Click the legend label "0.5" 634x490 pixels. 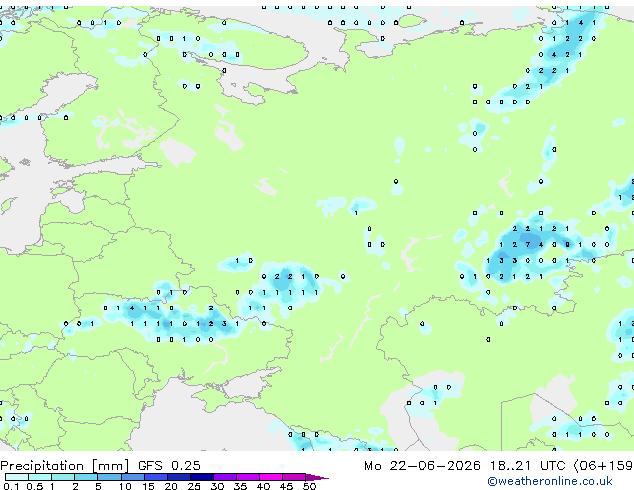coord(34,486)
